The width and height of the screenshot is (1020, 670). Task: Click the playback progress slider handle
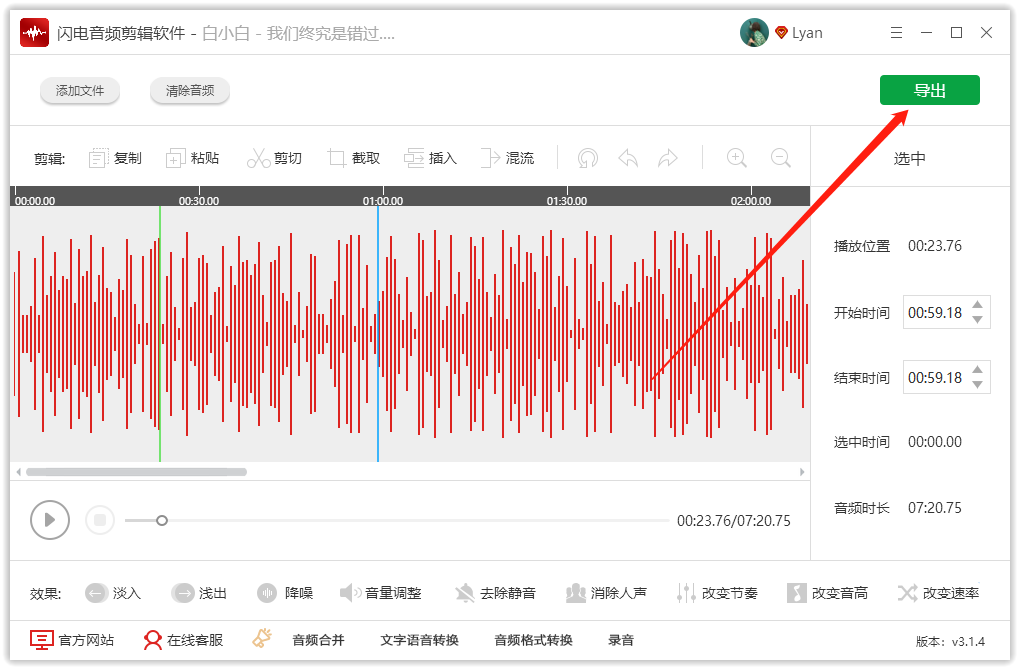click(x=162, y=520)
